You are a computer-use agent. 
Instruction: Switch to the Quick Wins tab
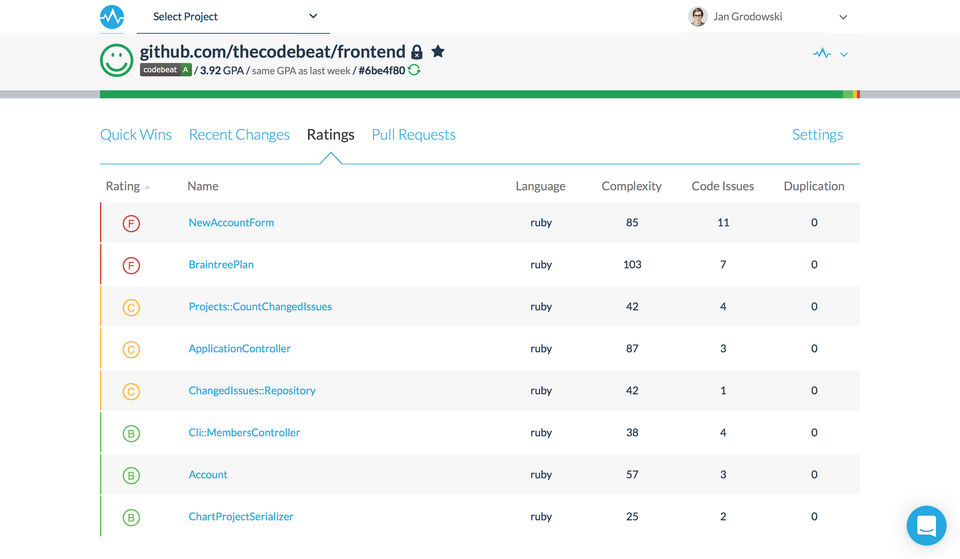pyautogui.click(x=136, y=135)
